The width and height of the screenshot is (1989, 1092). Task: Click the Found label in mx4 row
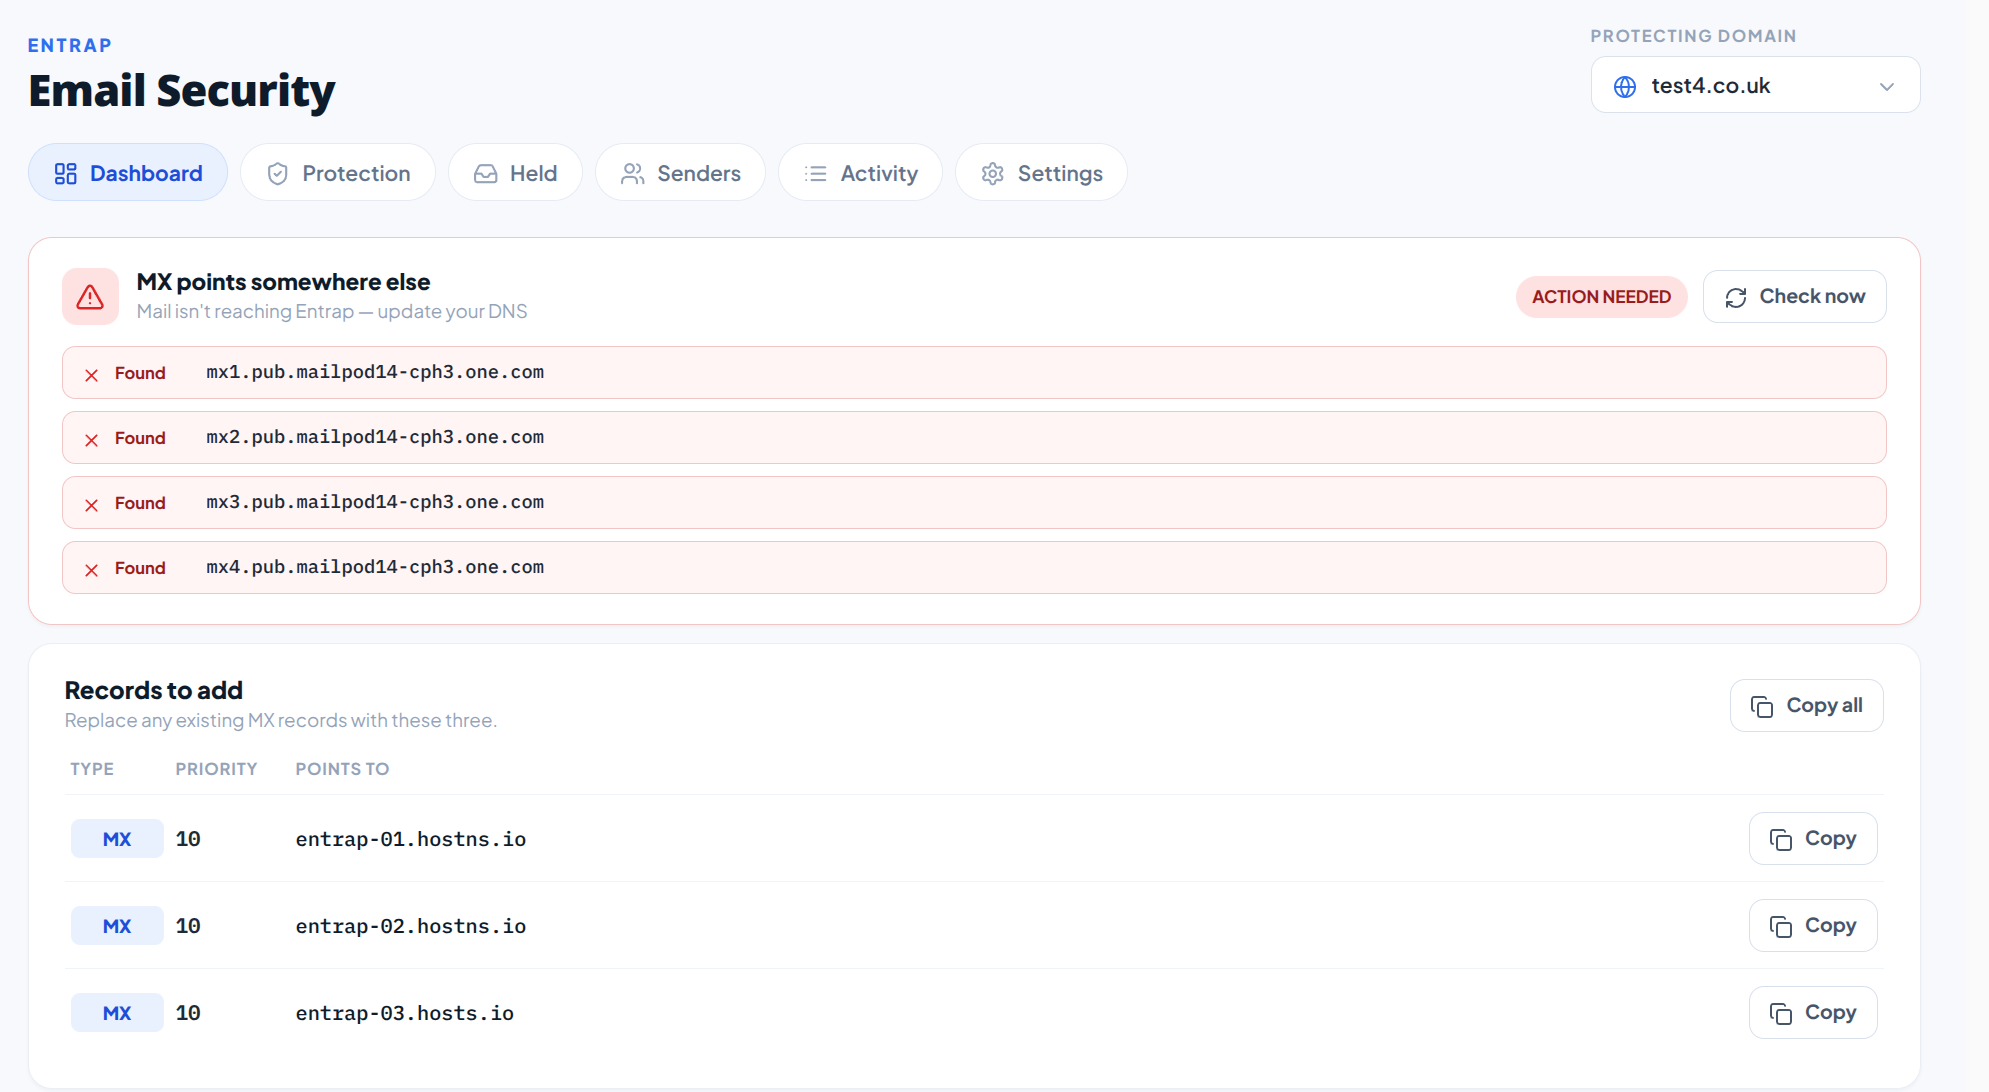(x=140, y=568)
